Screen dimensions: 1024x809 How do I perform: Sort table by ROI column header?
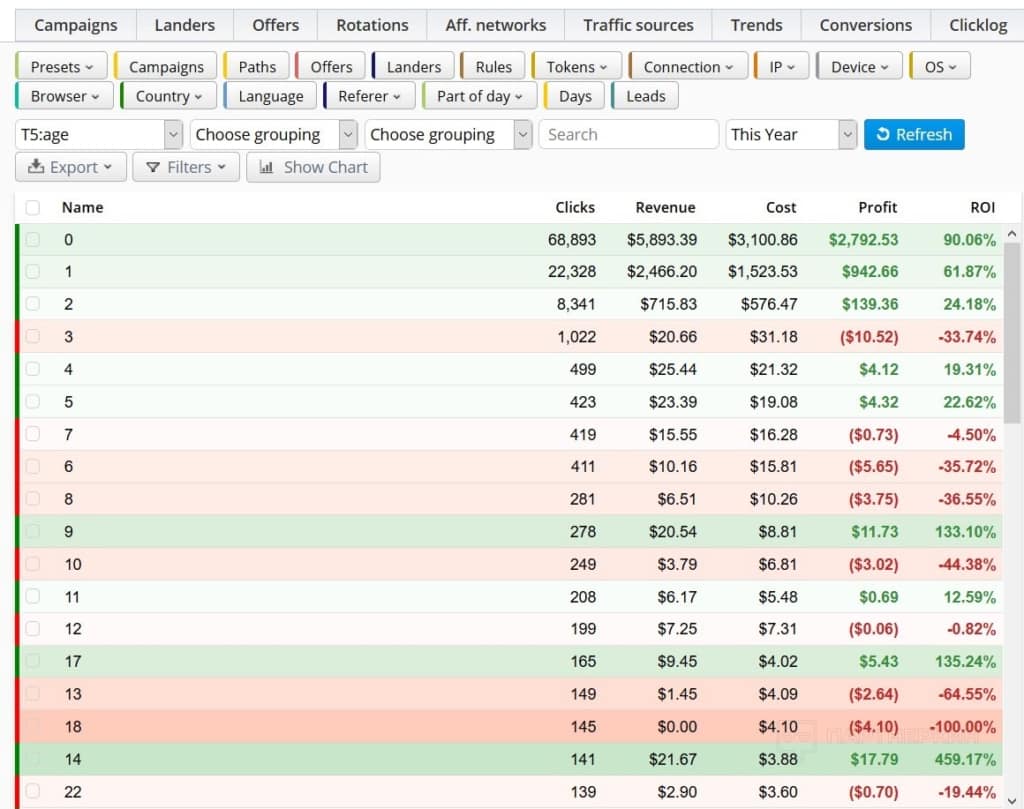[982, 207]
